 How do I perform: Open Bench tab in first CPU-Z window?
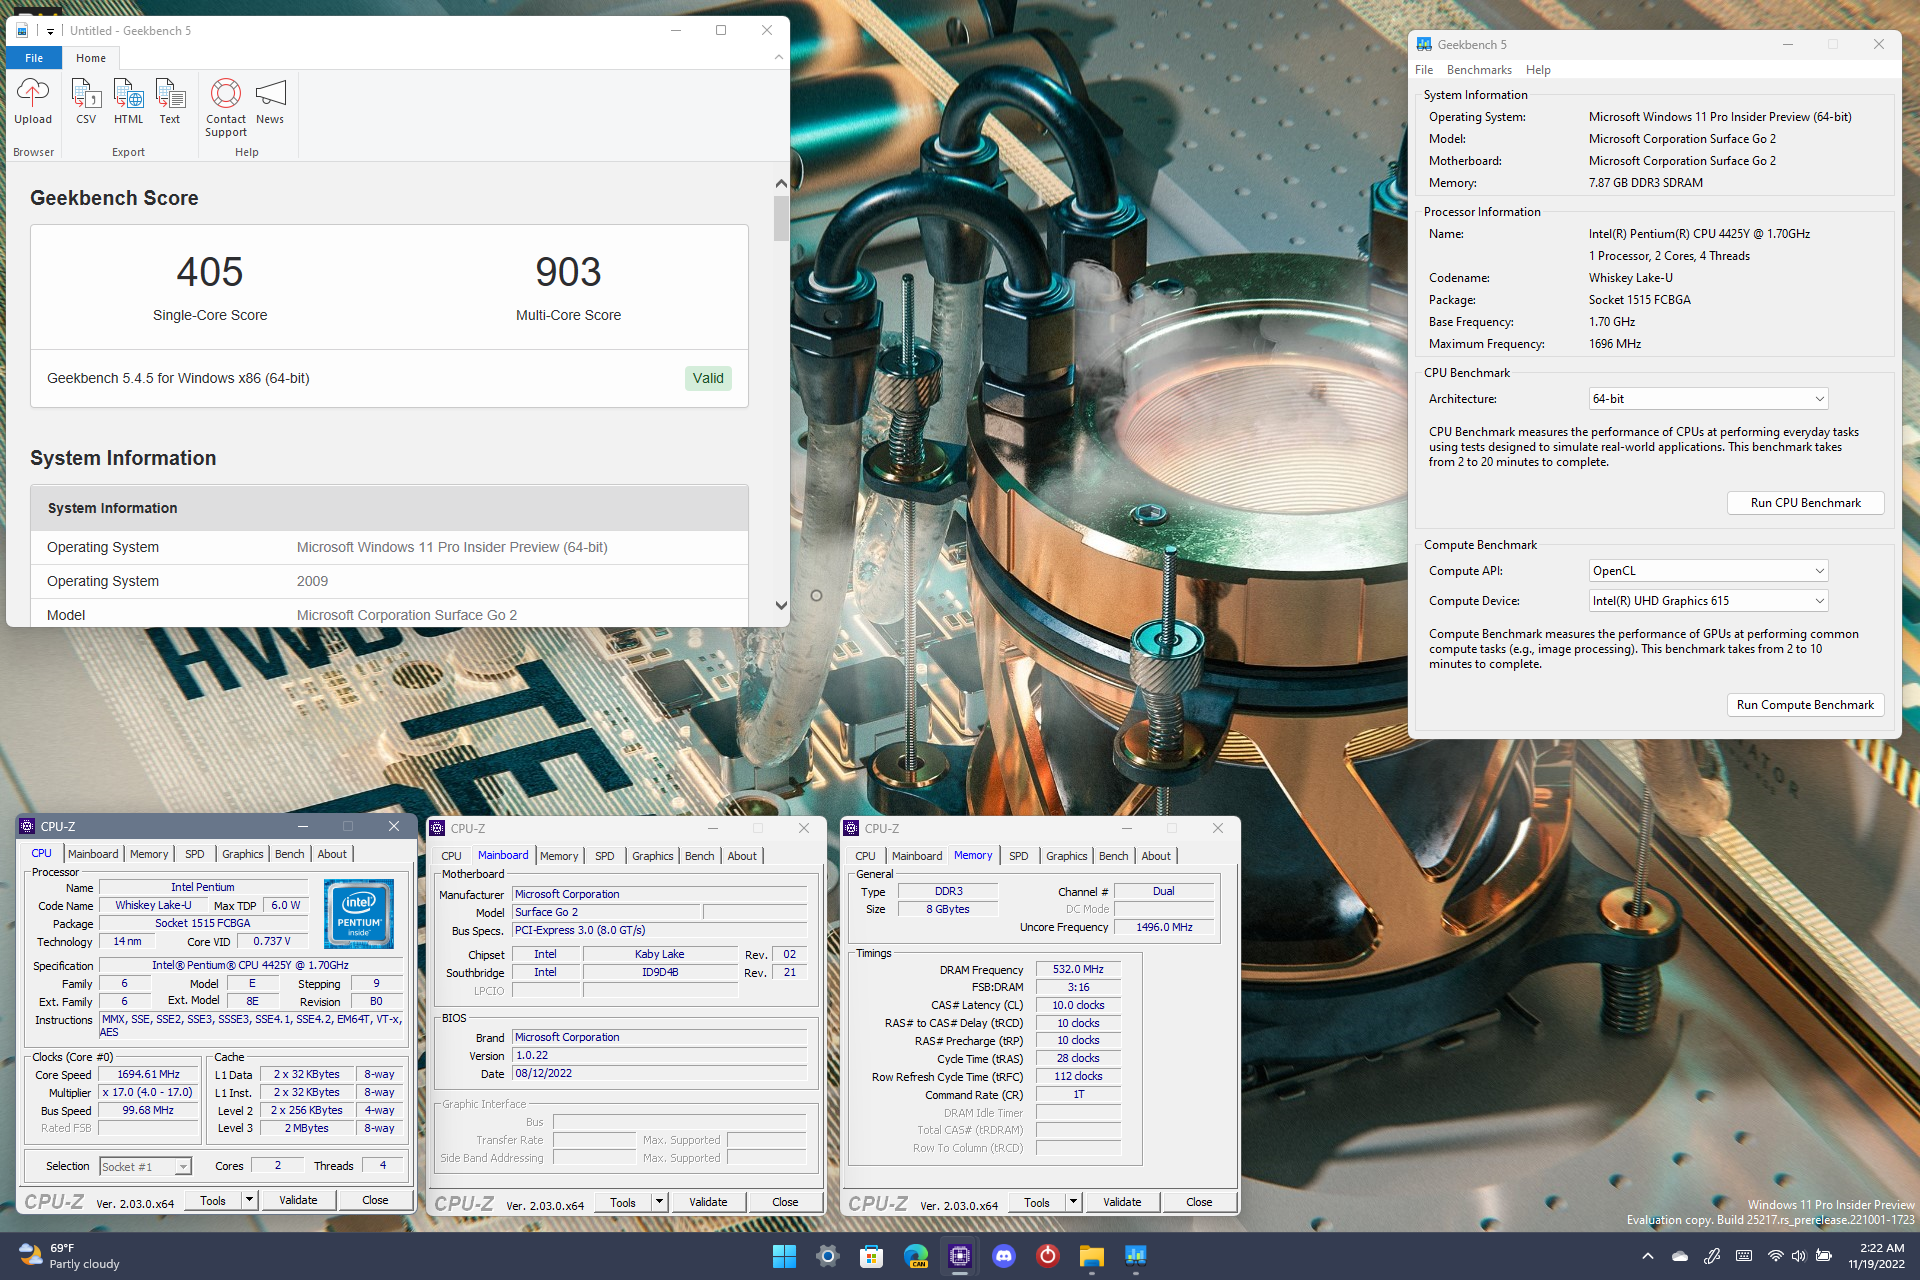(x=290, y=854)
